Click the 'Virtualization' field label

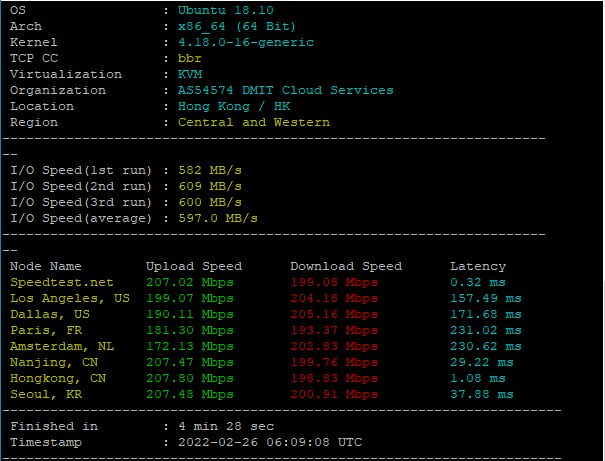click(66, 74)
